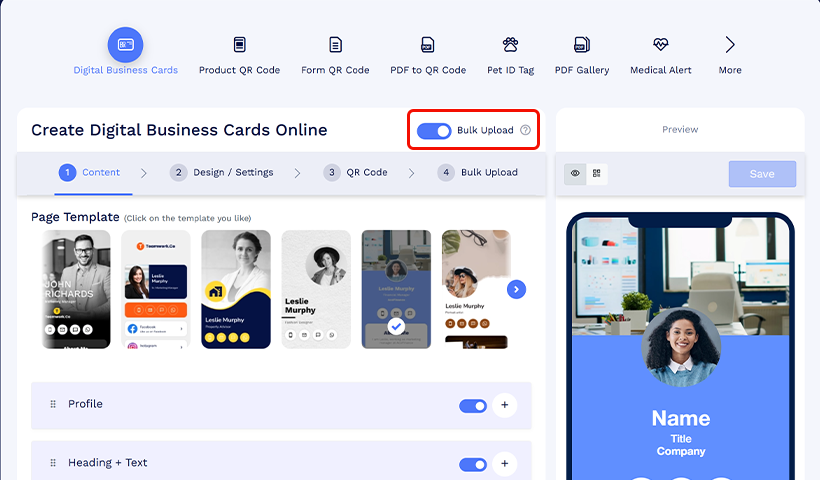Grab the Heading + Text drag handle
The image size is (820, 480).
point(53,463)
